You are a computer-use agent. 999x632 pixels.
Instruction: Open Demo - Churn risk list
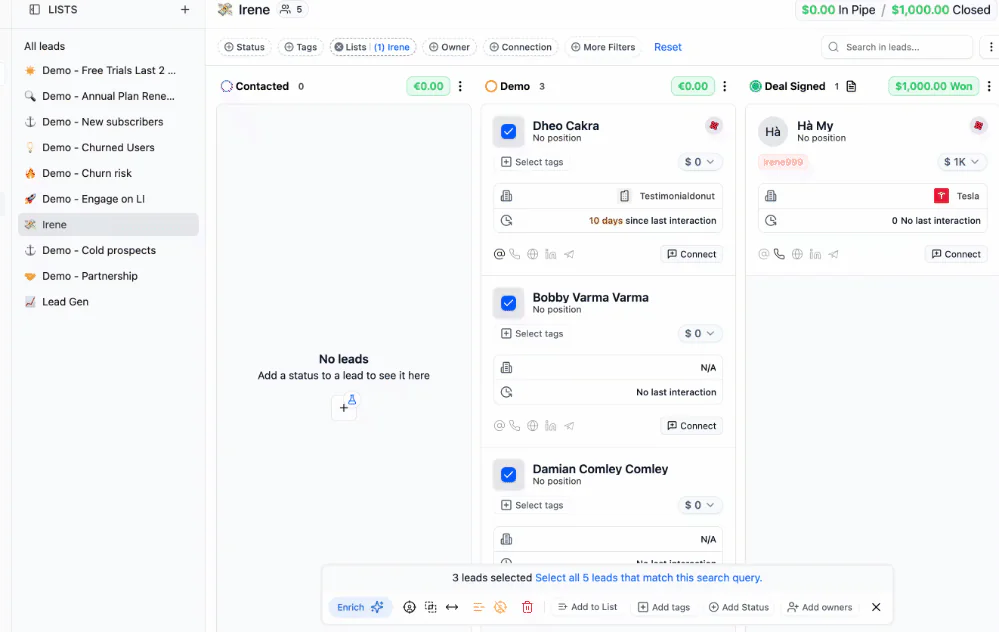click(x=87, y=173)
